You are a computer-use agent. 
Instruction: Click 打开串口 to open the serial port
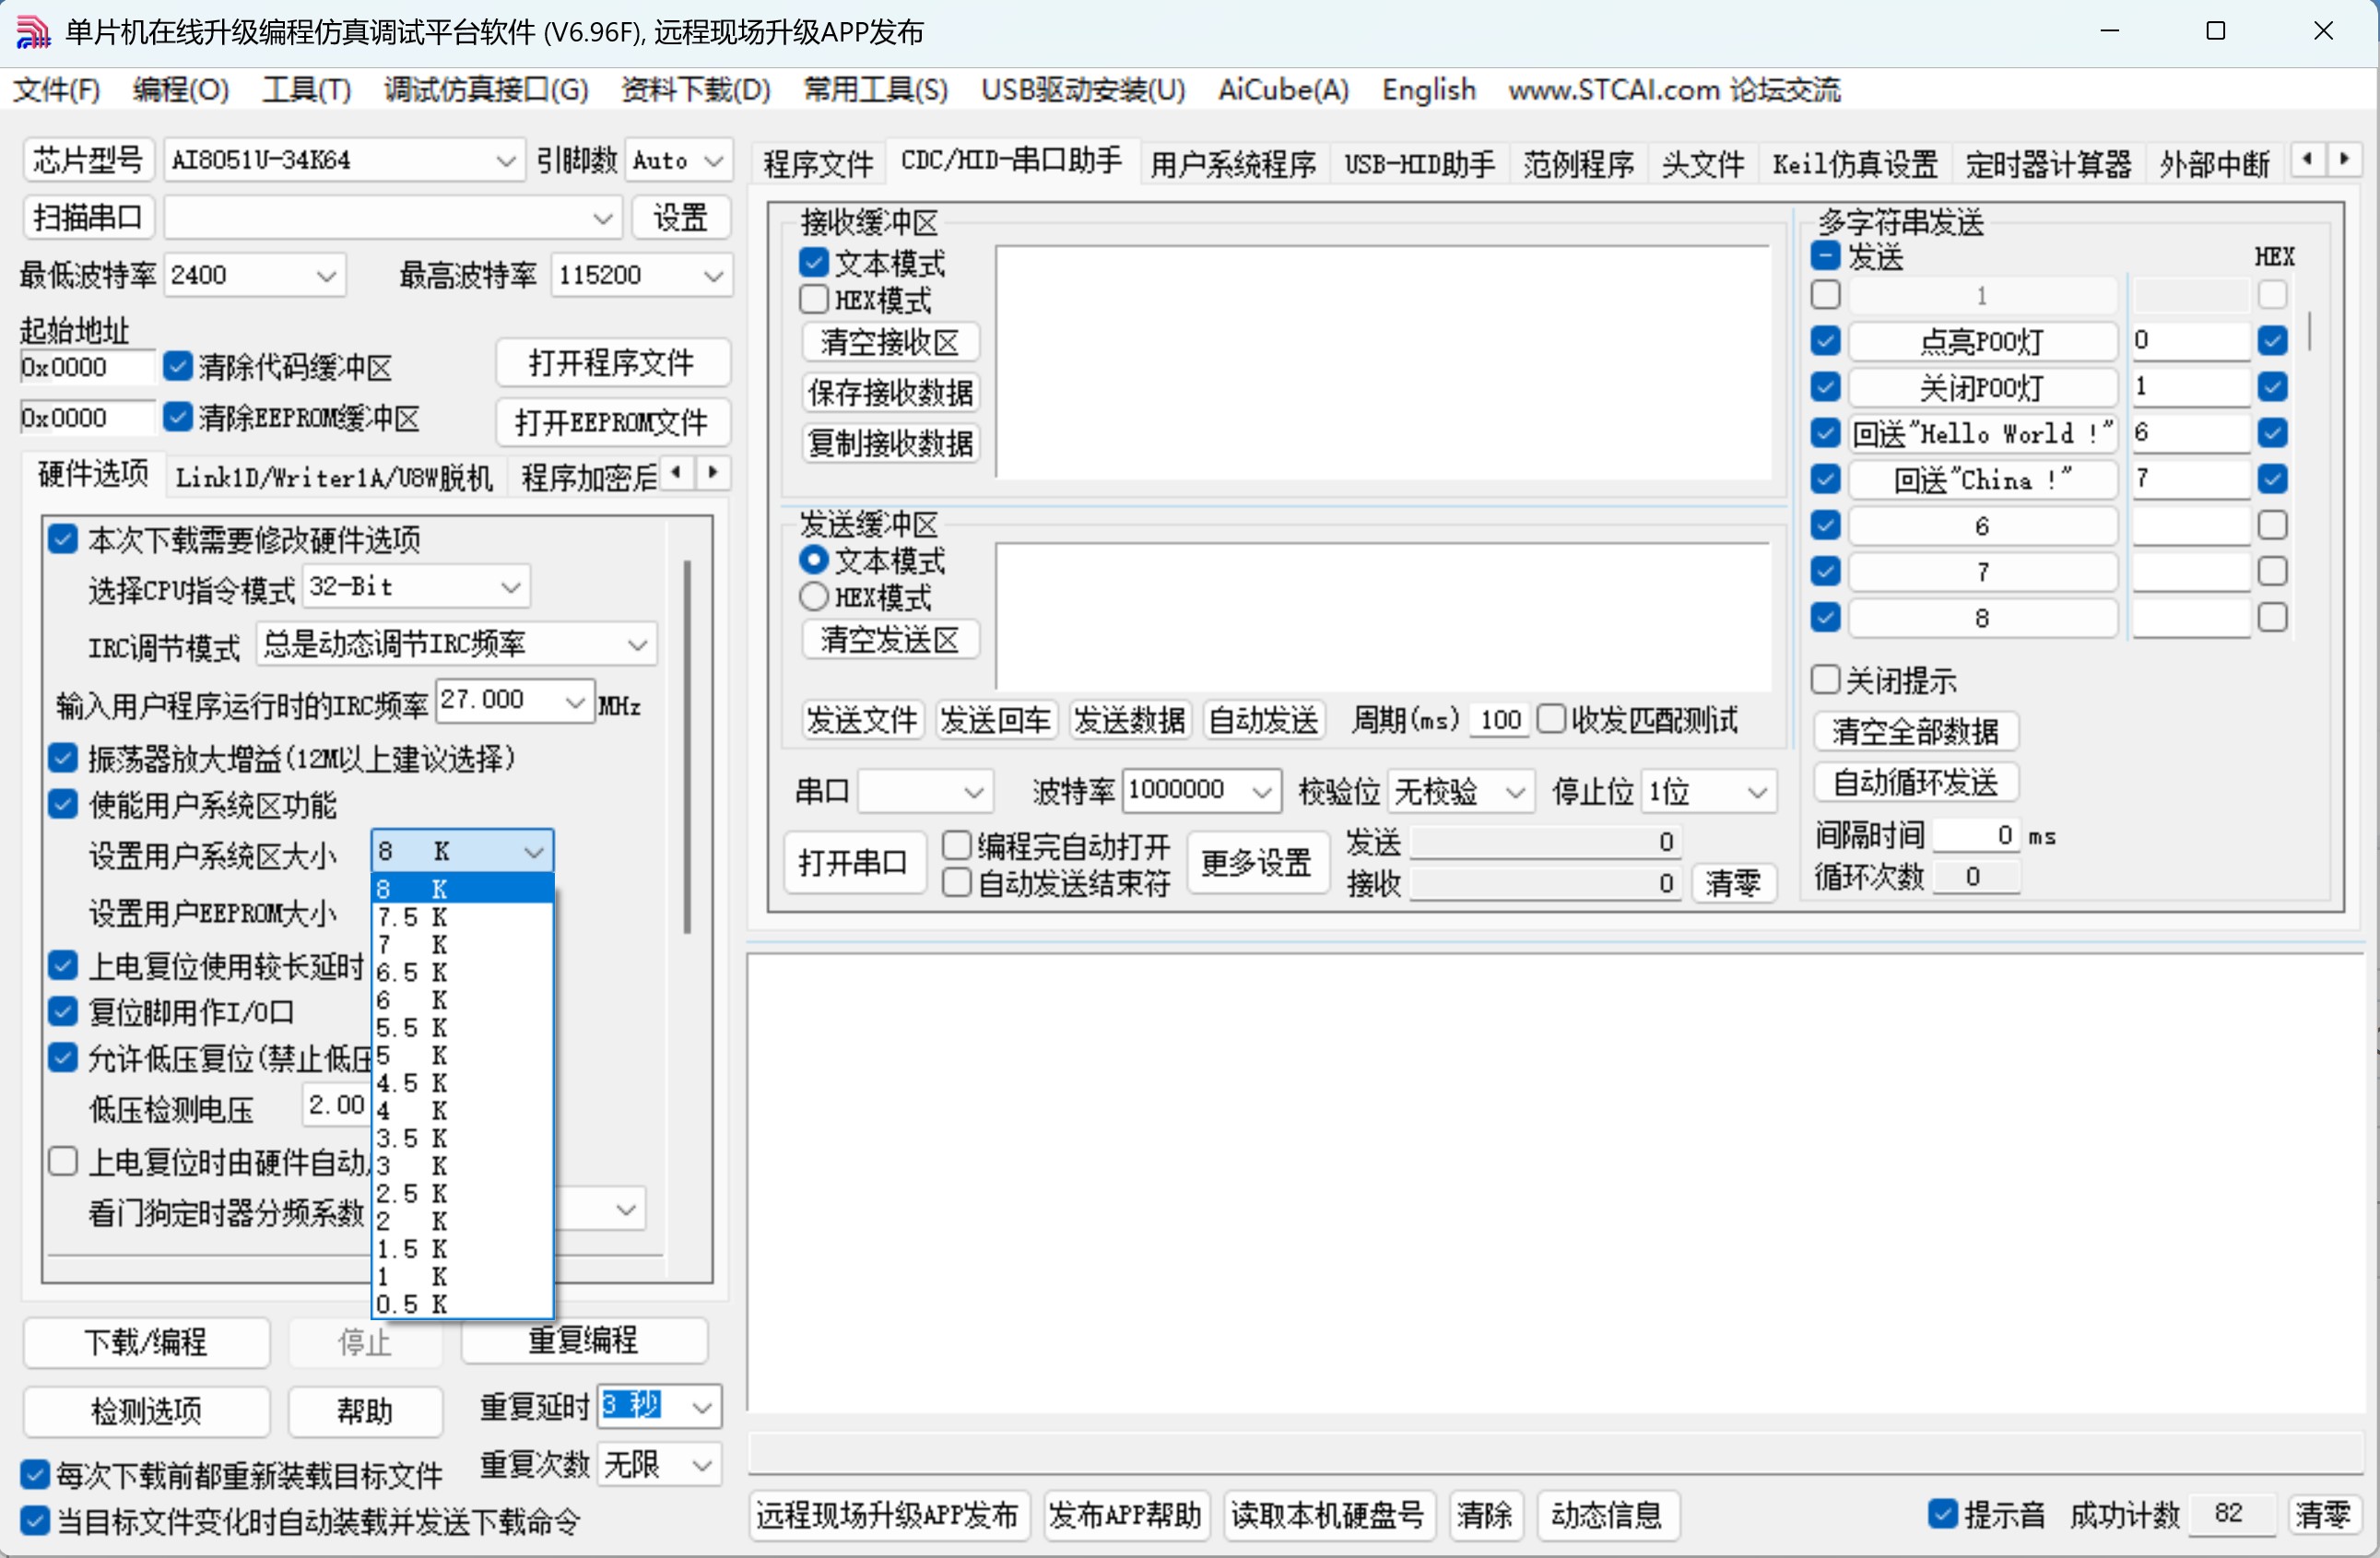point(854,862)
